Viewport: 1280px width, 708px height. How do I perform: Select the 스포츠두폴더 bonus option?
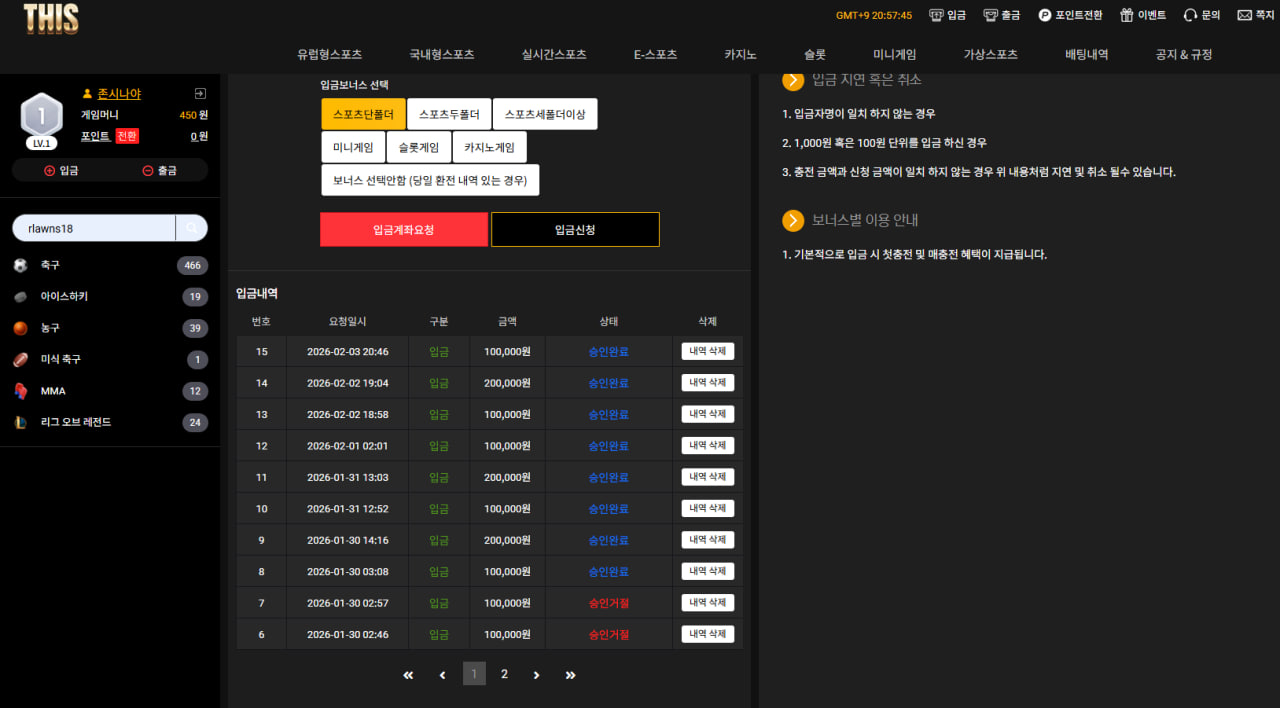pyautogui.click(x=449, y=114)
